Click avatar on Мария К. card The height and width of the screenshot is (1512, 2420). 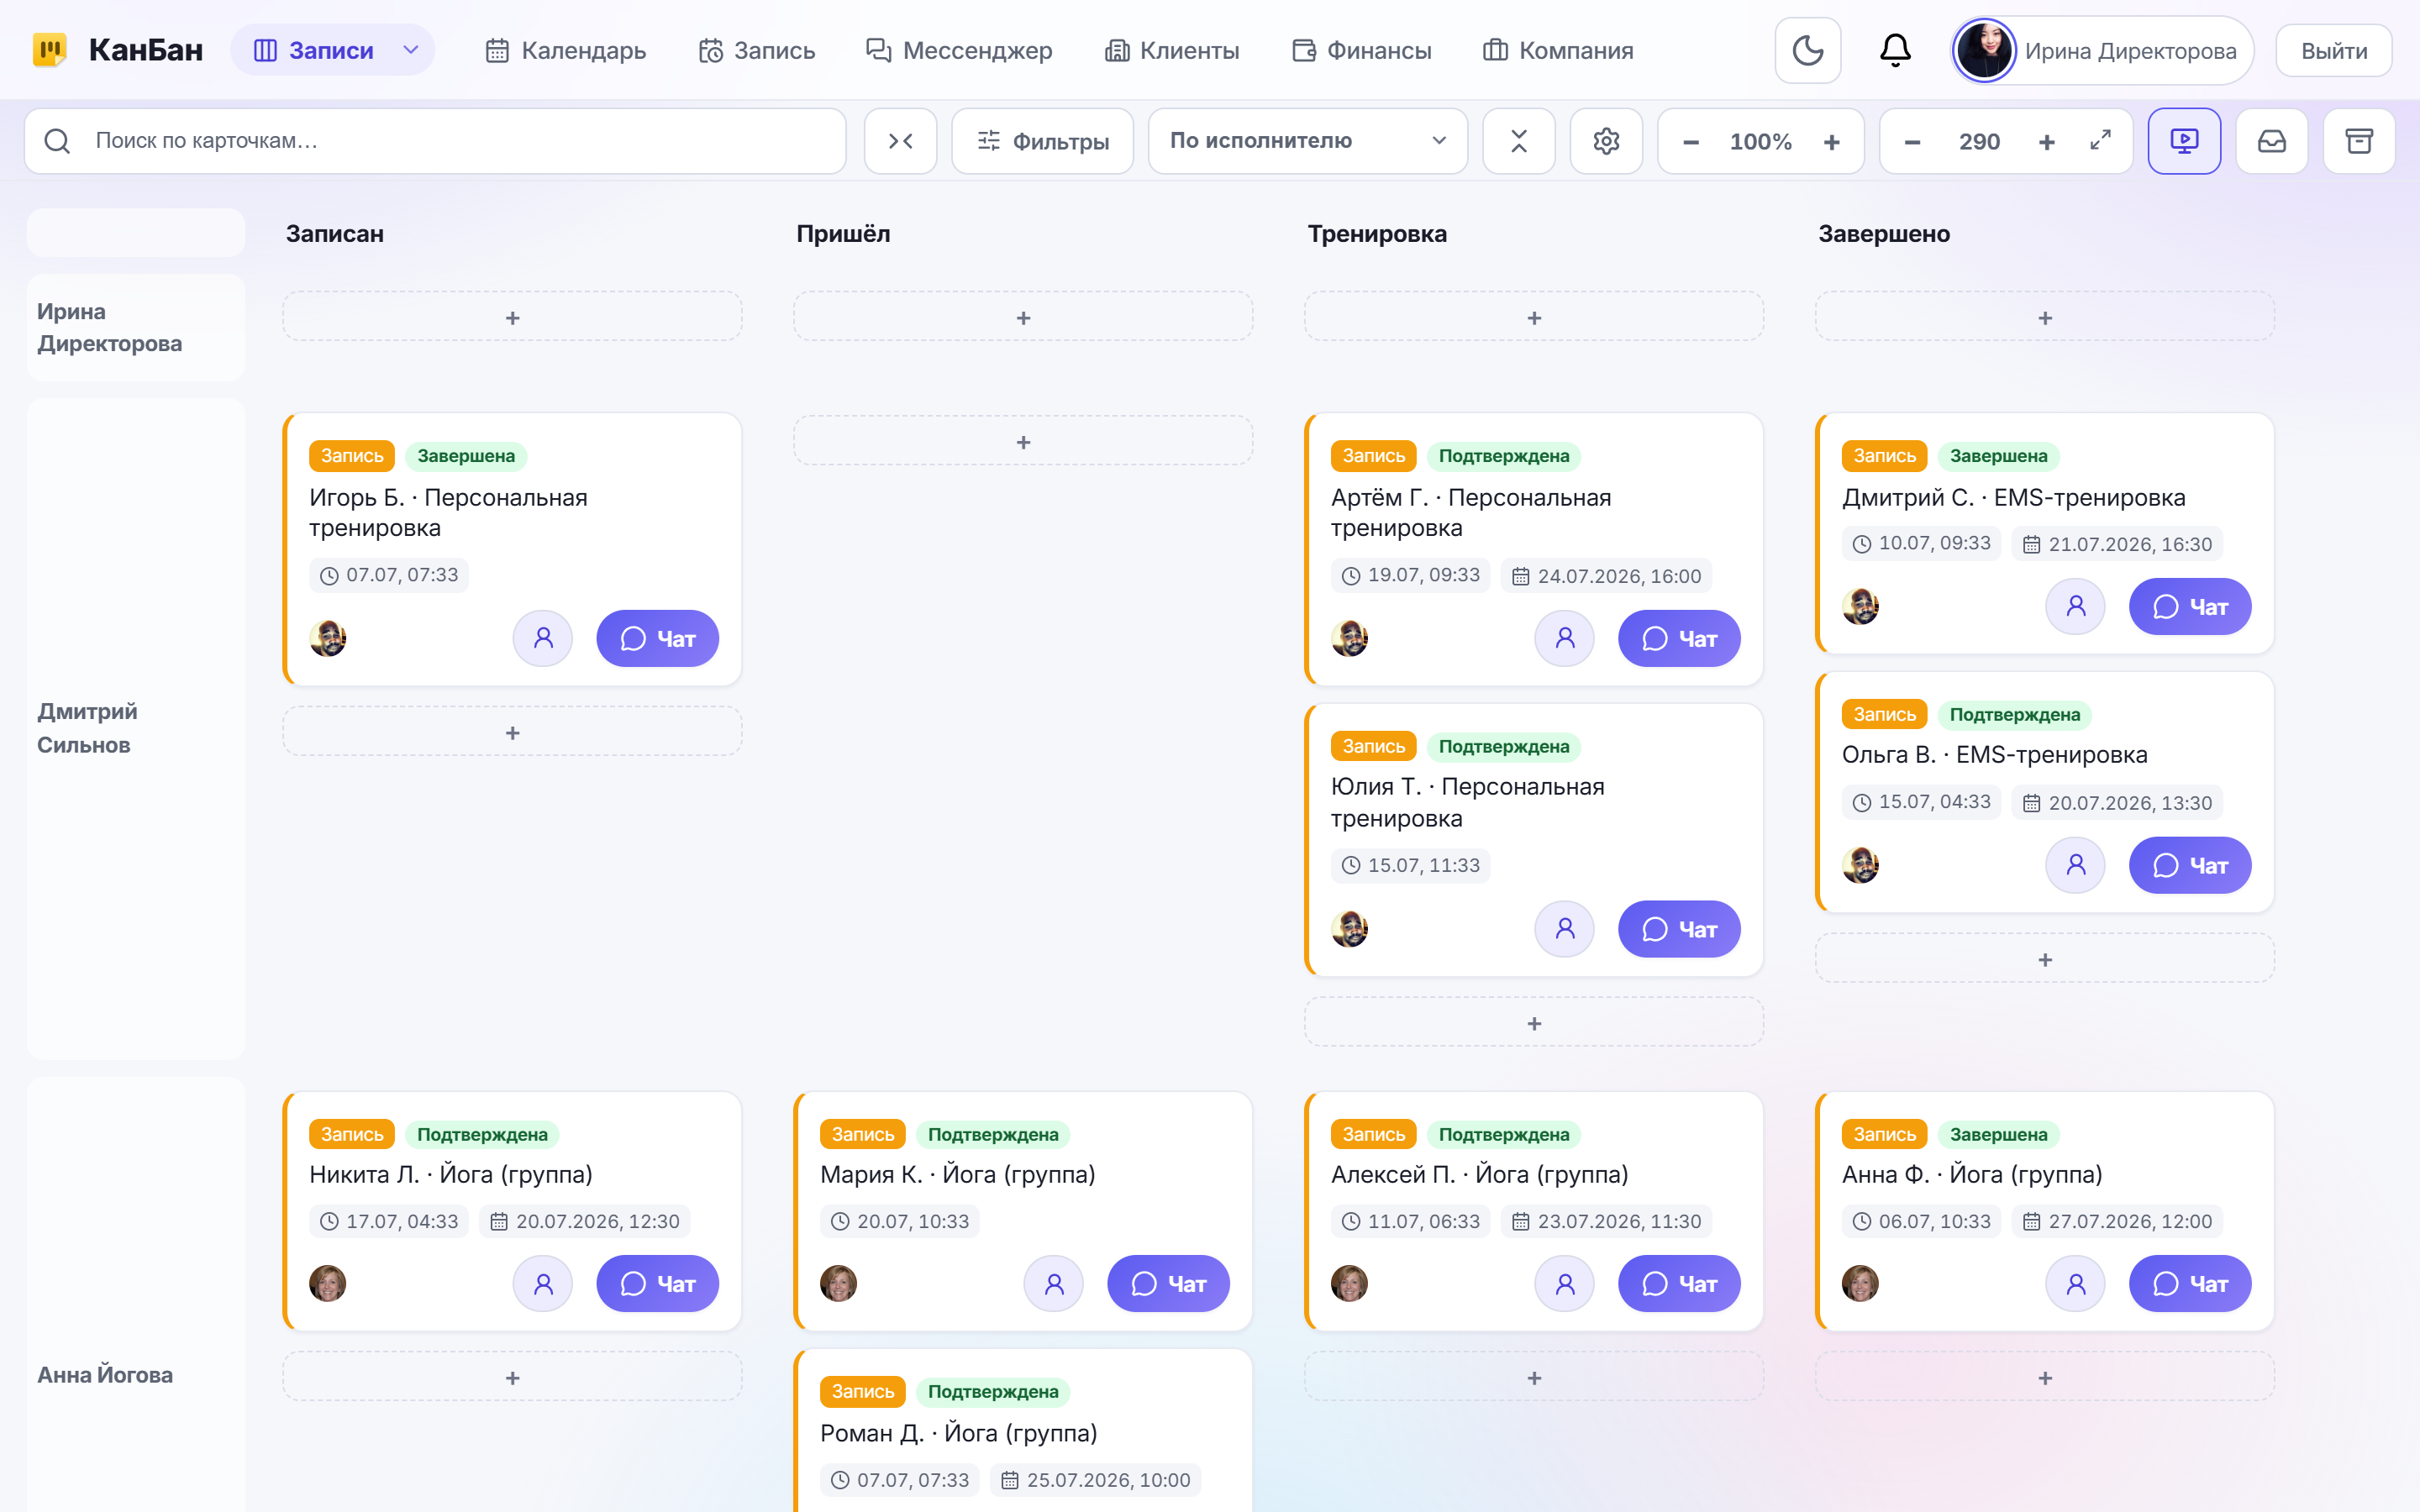tap(838, 1283)
